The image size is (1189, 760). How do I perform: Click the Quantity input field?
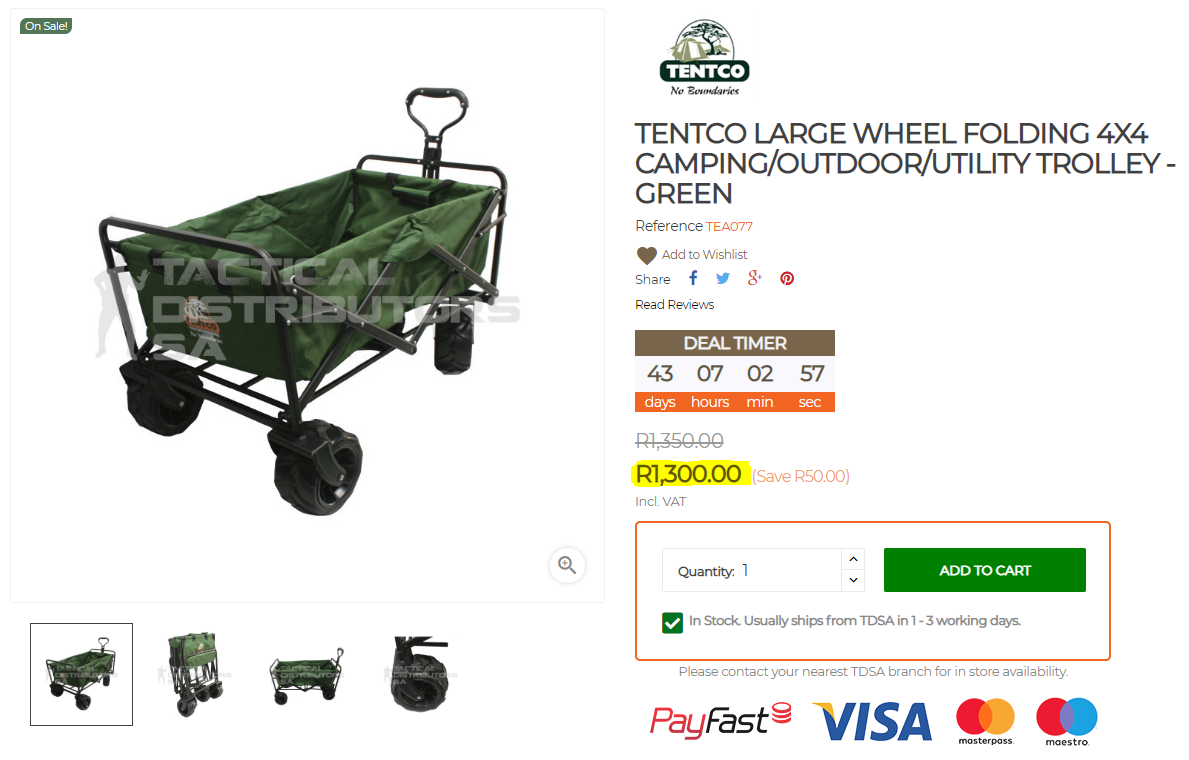click(752, 570)
